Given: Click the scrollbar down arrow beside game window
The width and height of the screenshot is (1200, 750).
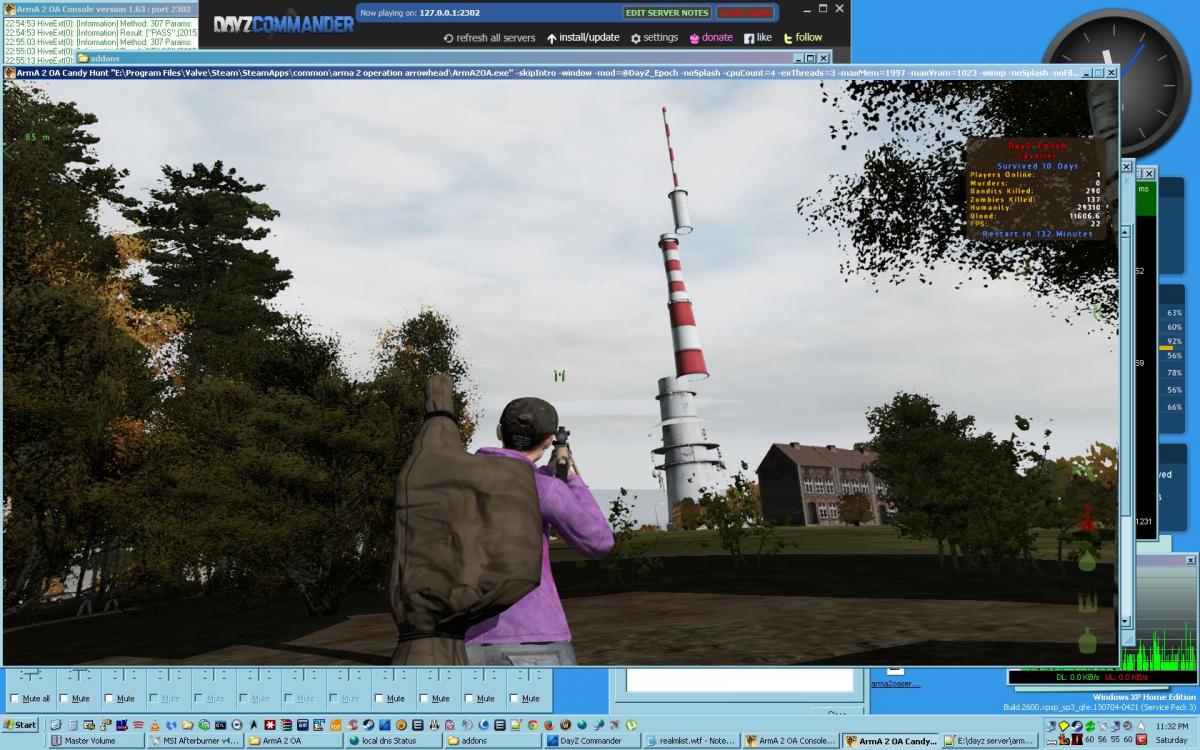Looking at the screenshot, I should click(x=1126, y=620).
